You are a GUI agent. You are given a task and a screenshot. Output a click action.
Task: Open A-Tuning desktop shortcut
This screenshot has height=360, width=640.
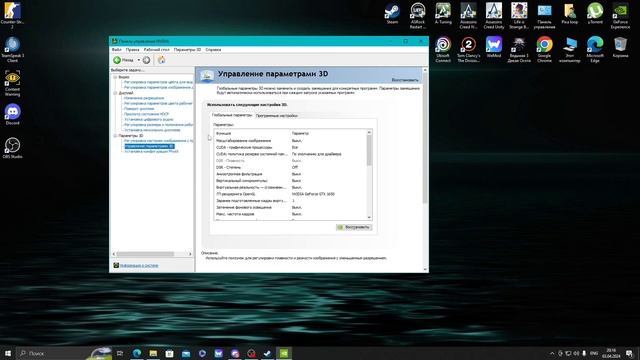click(x=443, y=14)
